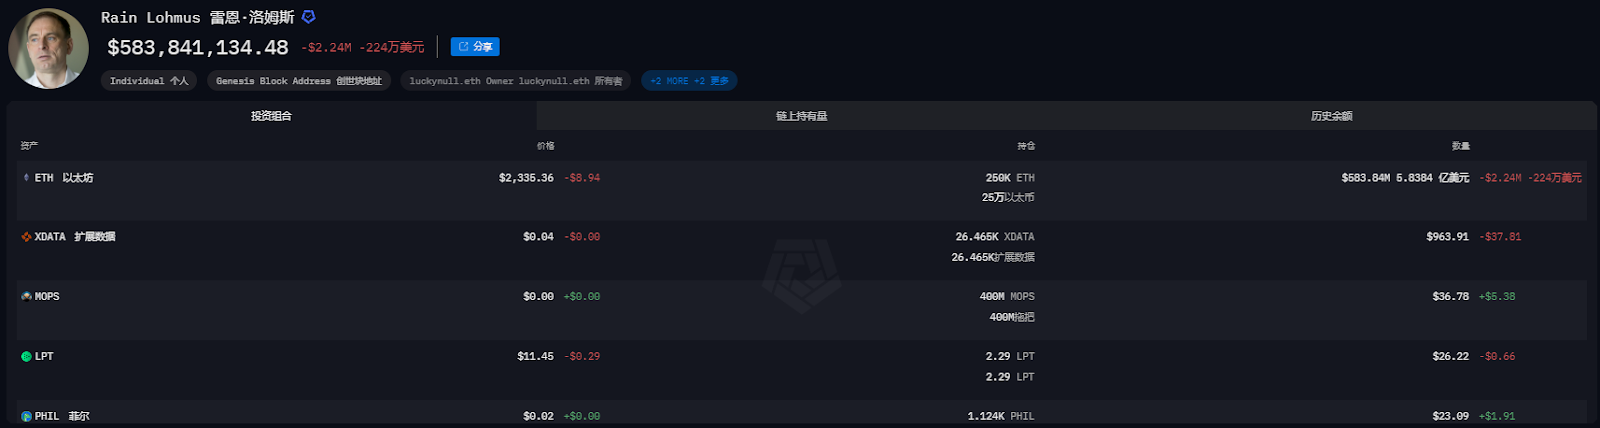Click the blue 分享 share button
The image size is (1600, 428).
click(x=475, y=47)
